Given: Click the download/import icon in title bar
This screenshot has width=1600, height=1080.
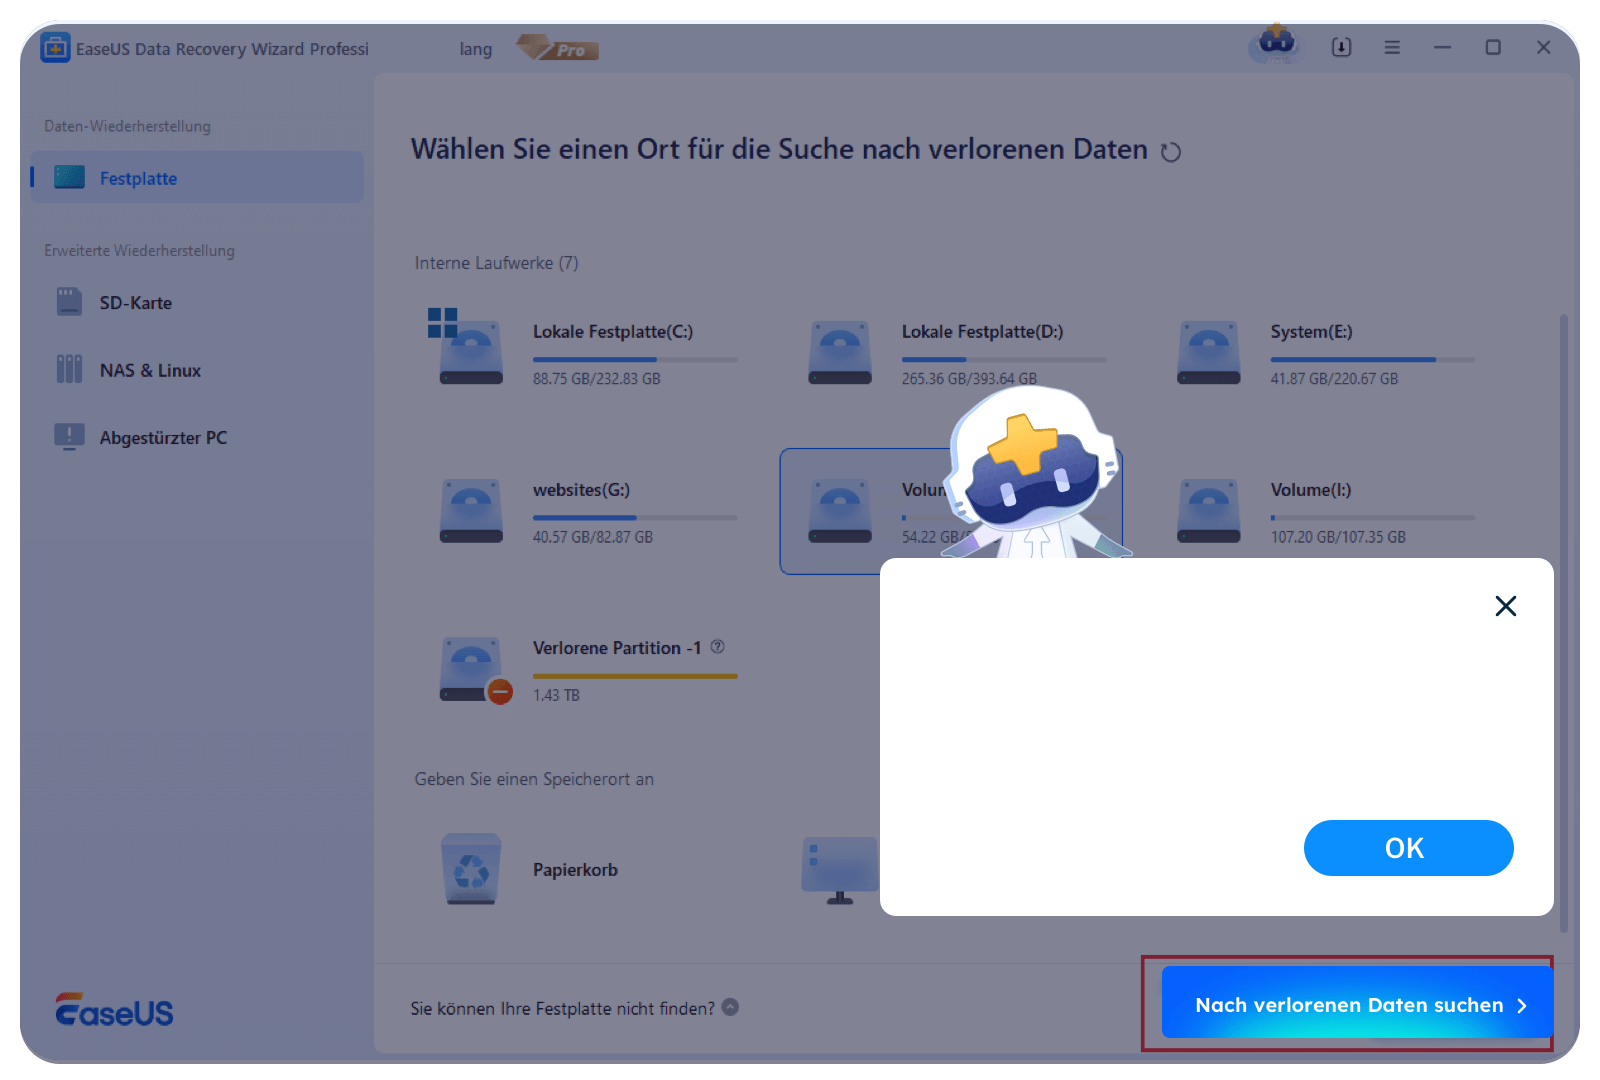Looking at the screenshot, I should [x=1341, y=47].
